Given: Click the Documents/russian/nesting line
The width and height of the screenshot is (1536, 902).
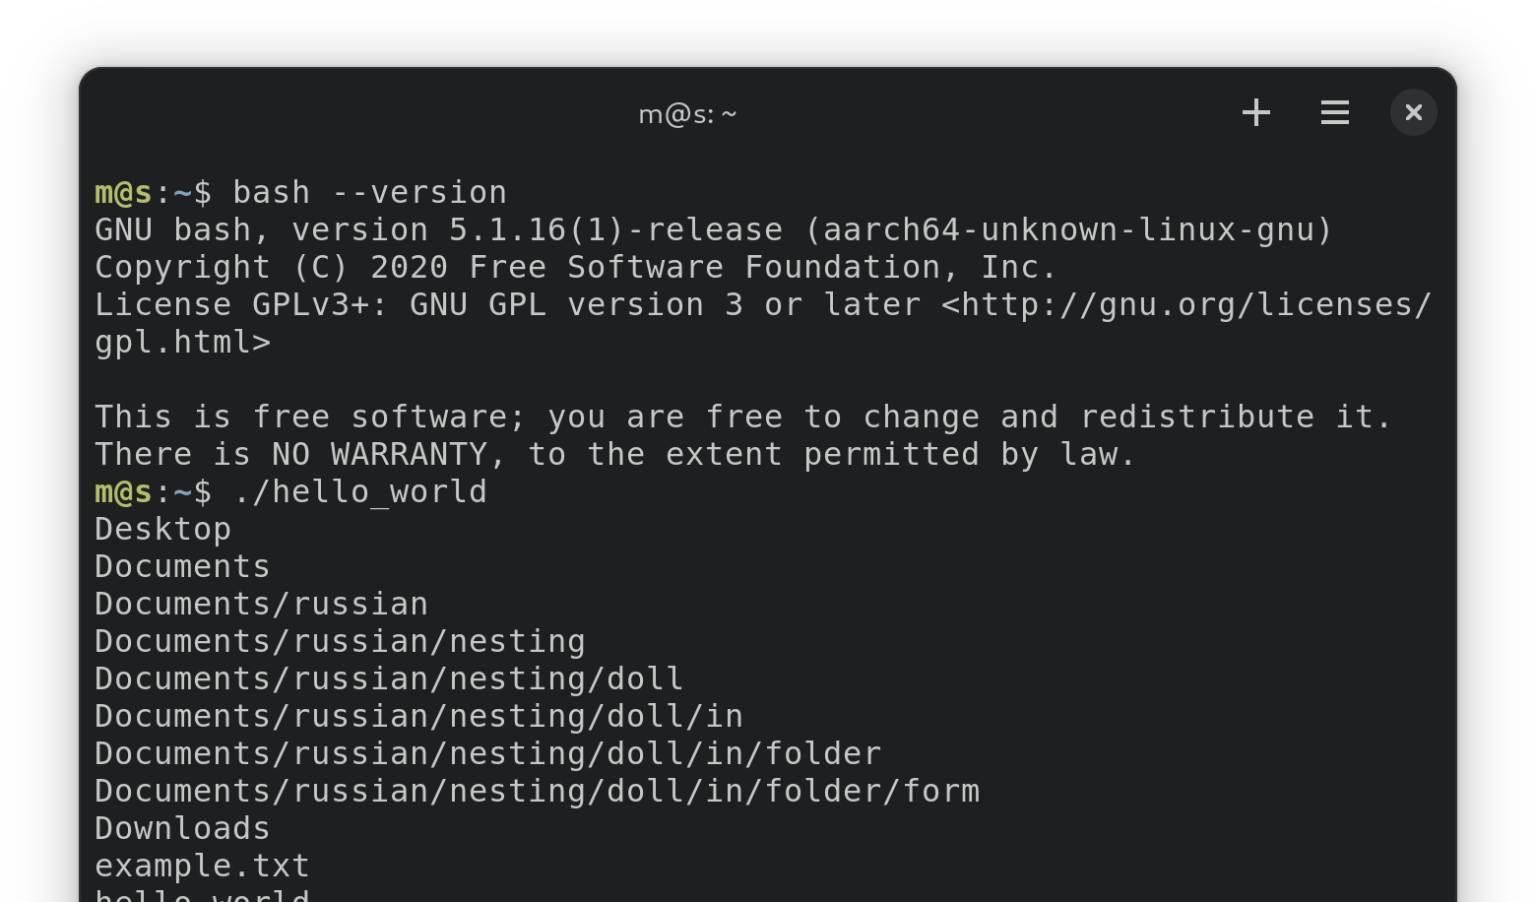Looking at the screenshot, I should pyautogui.click(x=340, y=642).
